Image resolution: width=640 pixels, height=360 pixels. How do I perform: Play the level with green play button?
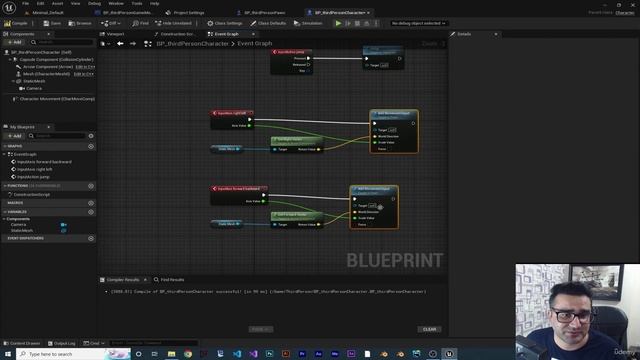tap(338, 23)
